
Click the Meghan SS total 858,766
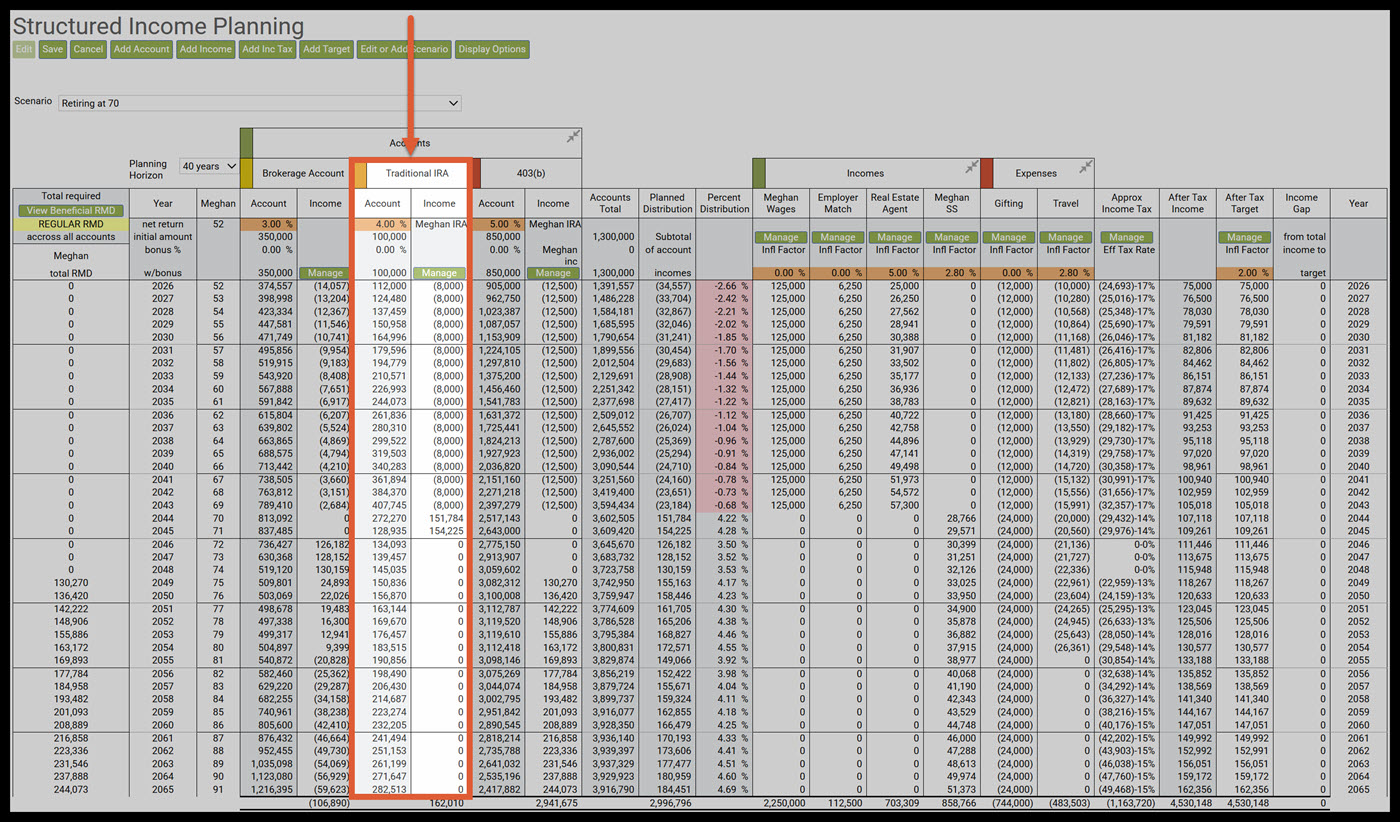tap(957, 802)
